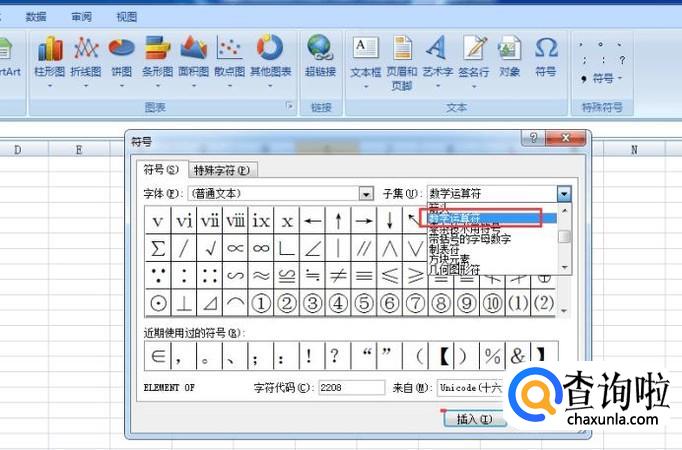Insert a signature line (签名行)
The width and height of the screenshot is (682, 450).
474,61
